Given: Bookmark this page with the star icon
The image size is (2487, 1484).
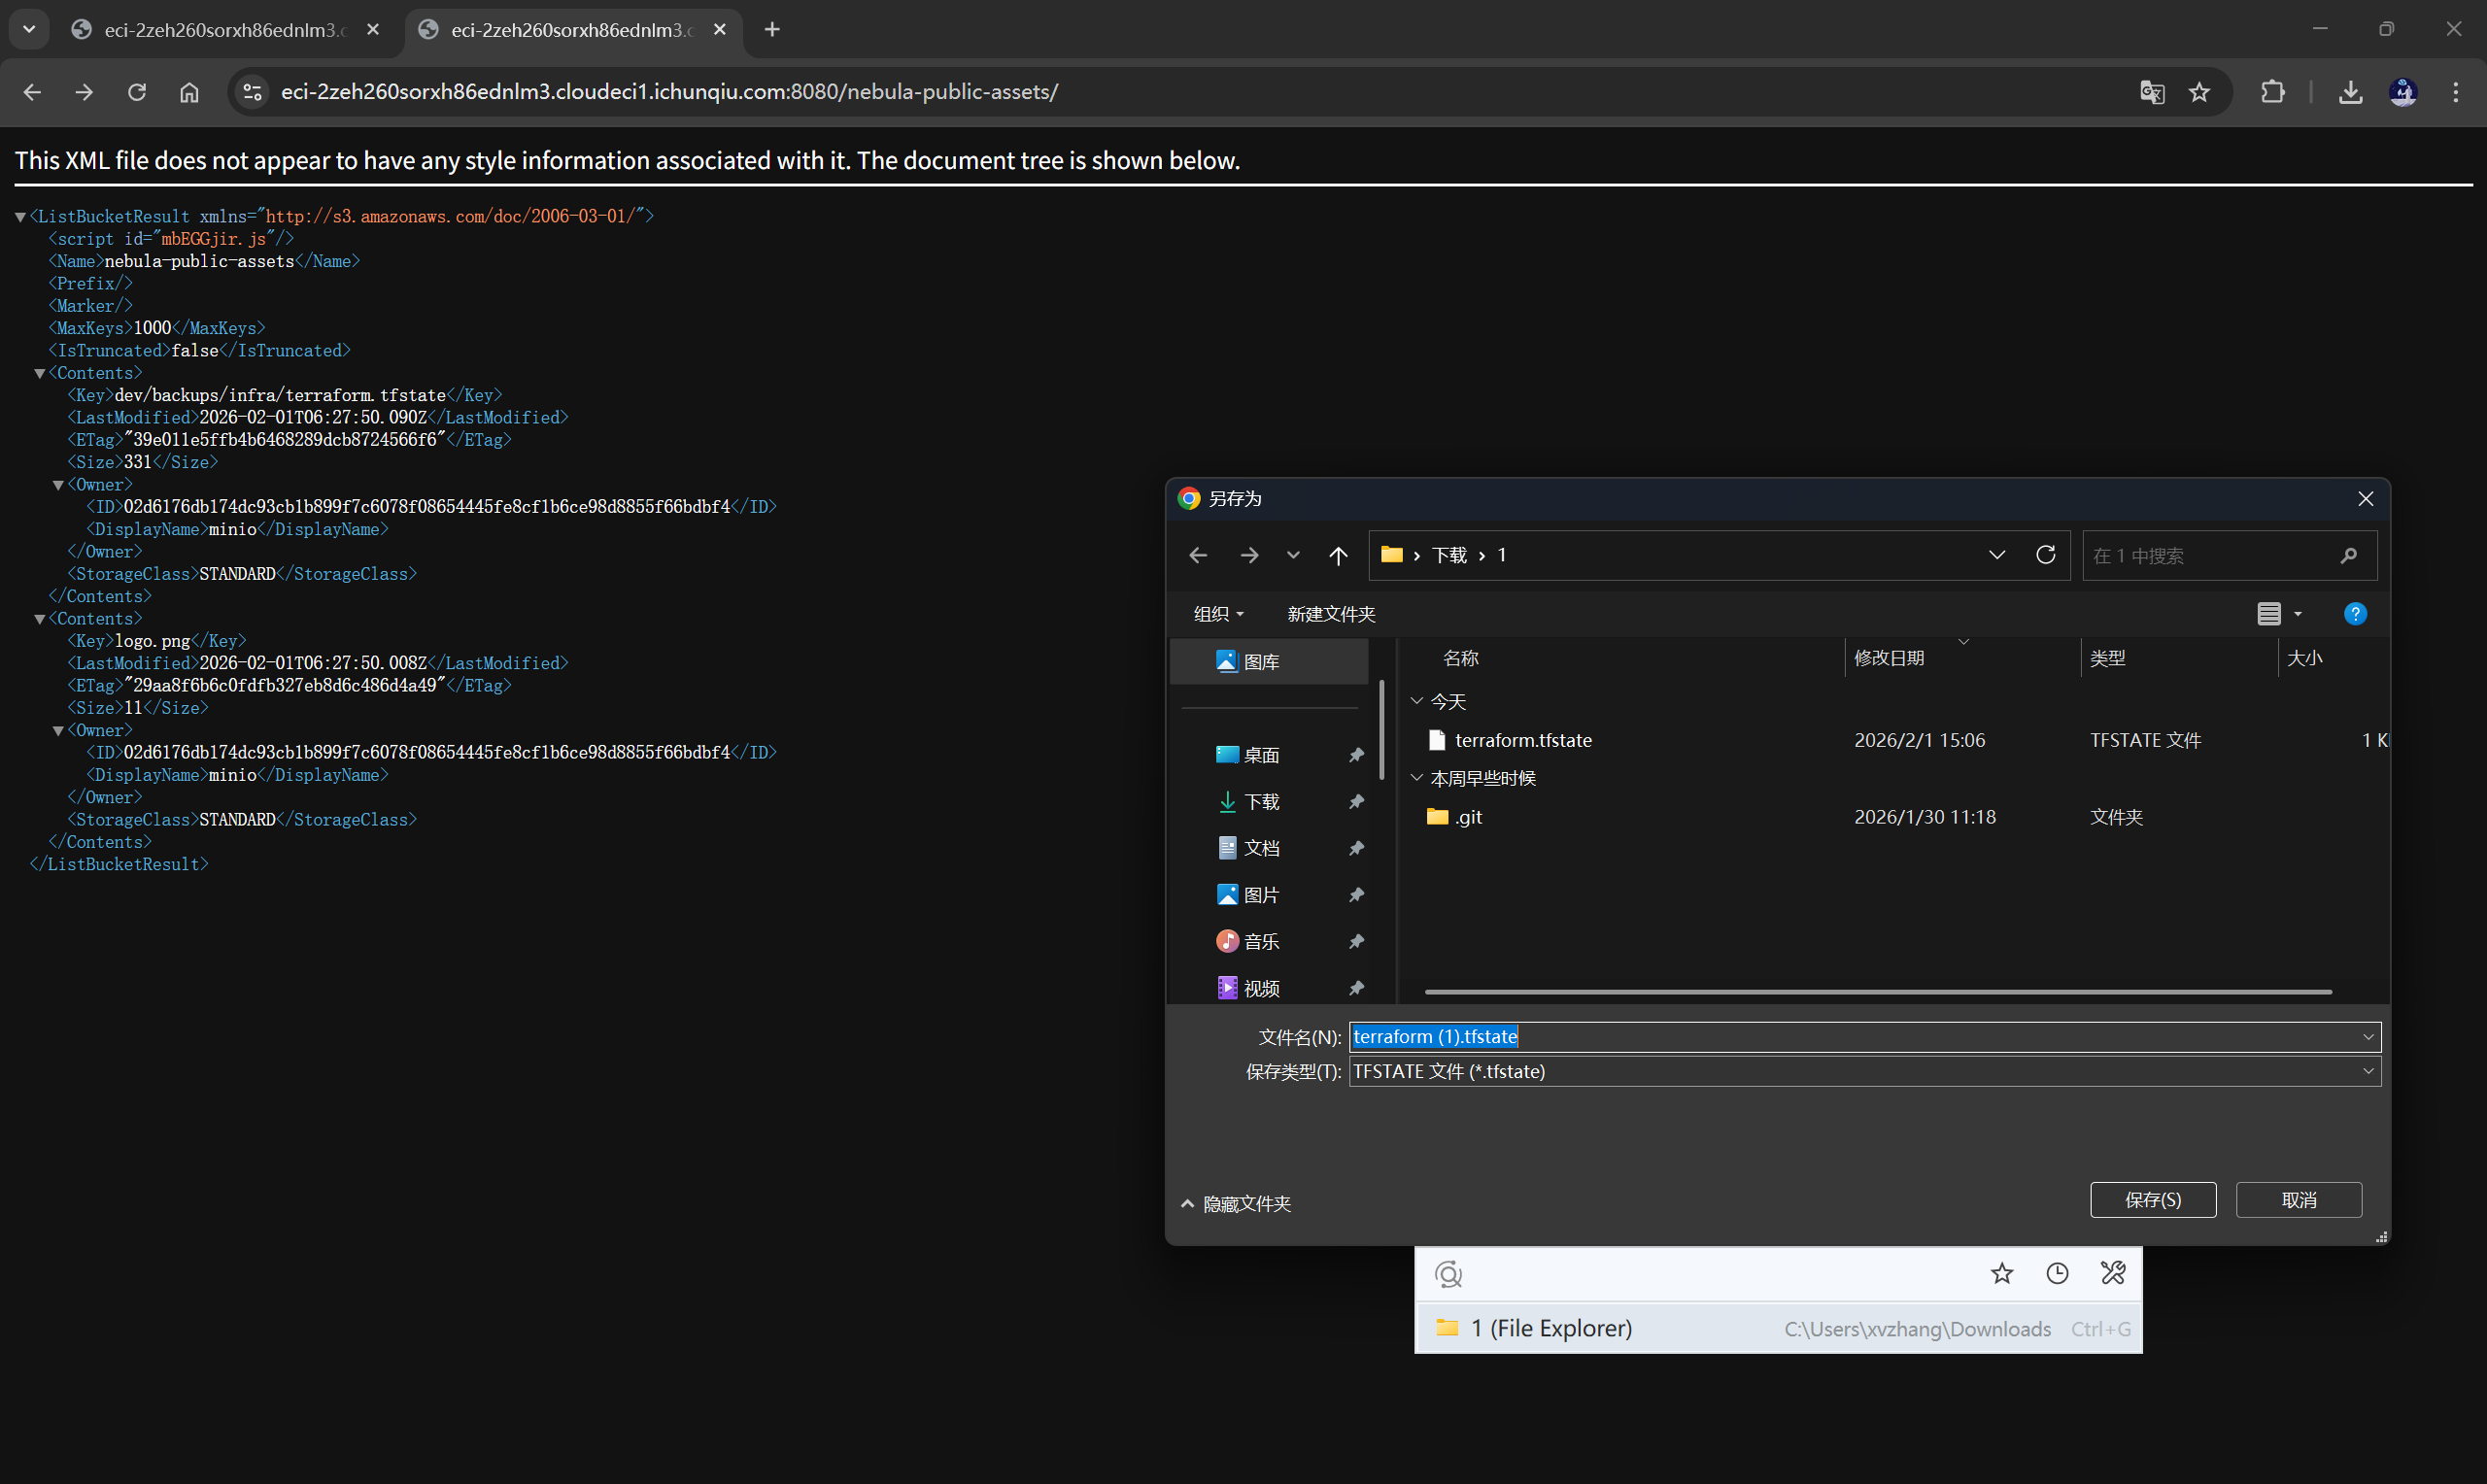Looking at the screenshot, I should tap(2199, 92).
